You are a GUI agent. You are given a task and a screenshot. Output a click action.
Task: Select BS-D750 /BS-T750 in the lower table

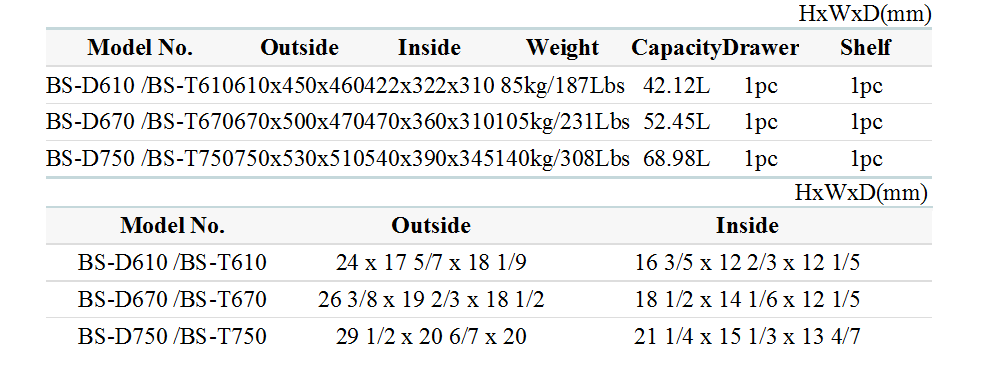[x=172, y=336]
